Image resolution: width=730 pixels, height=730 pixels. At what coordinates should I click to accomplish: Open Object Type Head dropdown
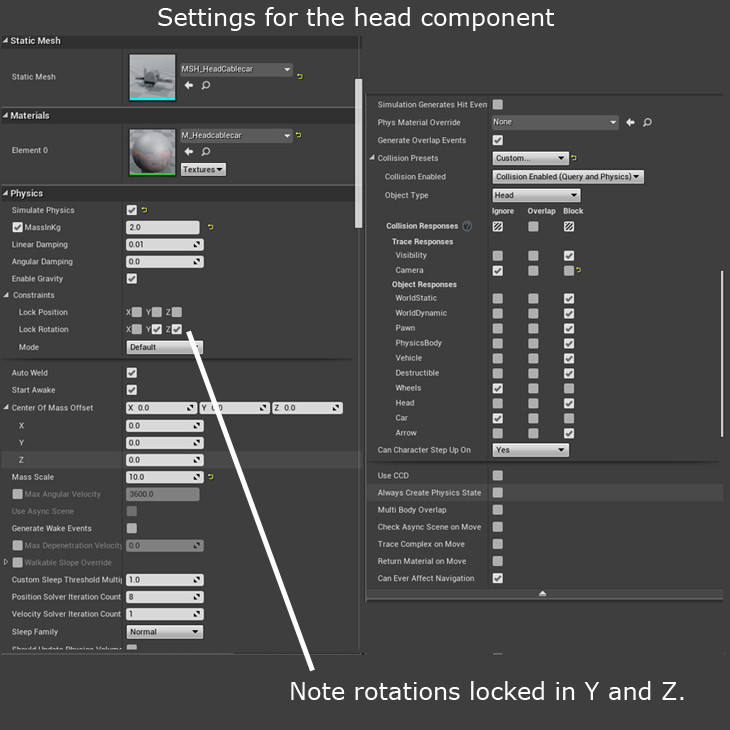point(536,195)
